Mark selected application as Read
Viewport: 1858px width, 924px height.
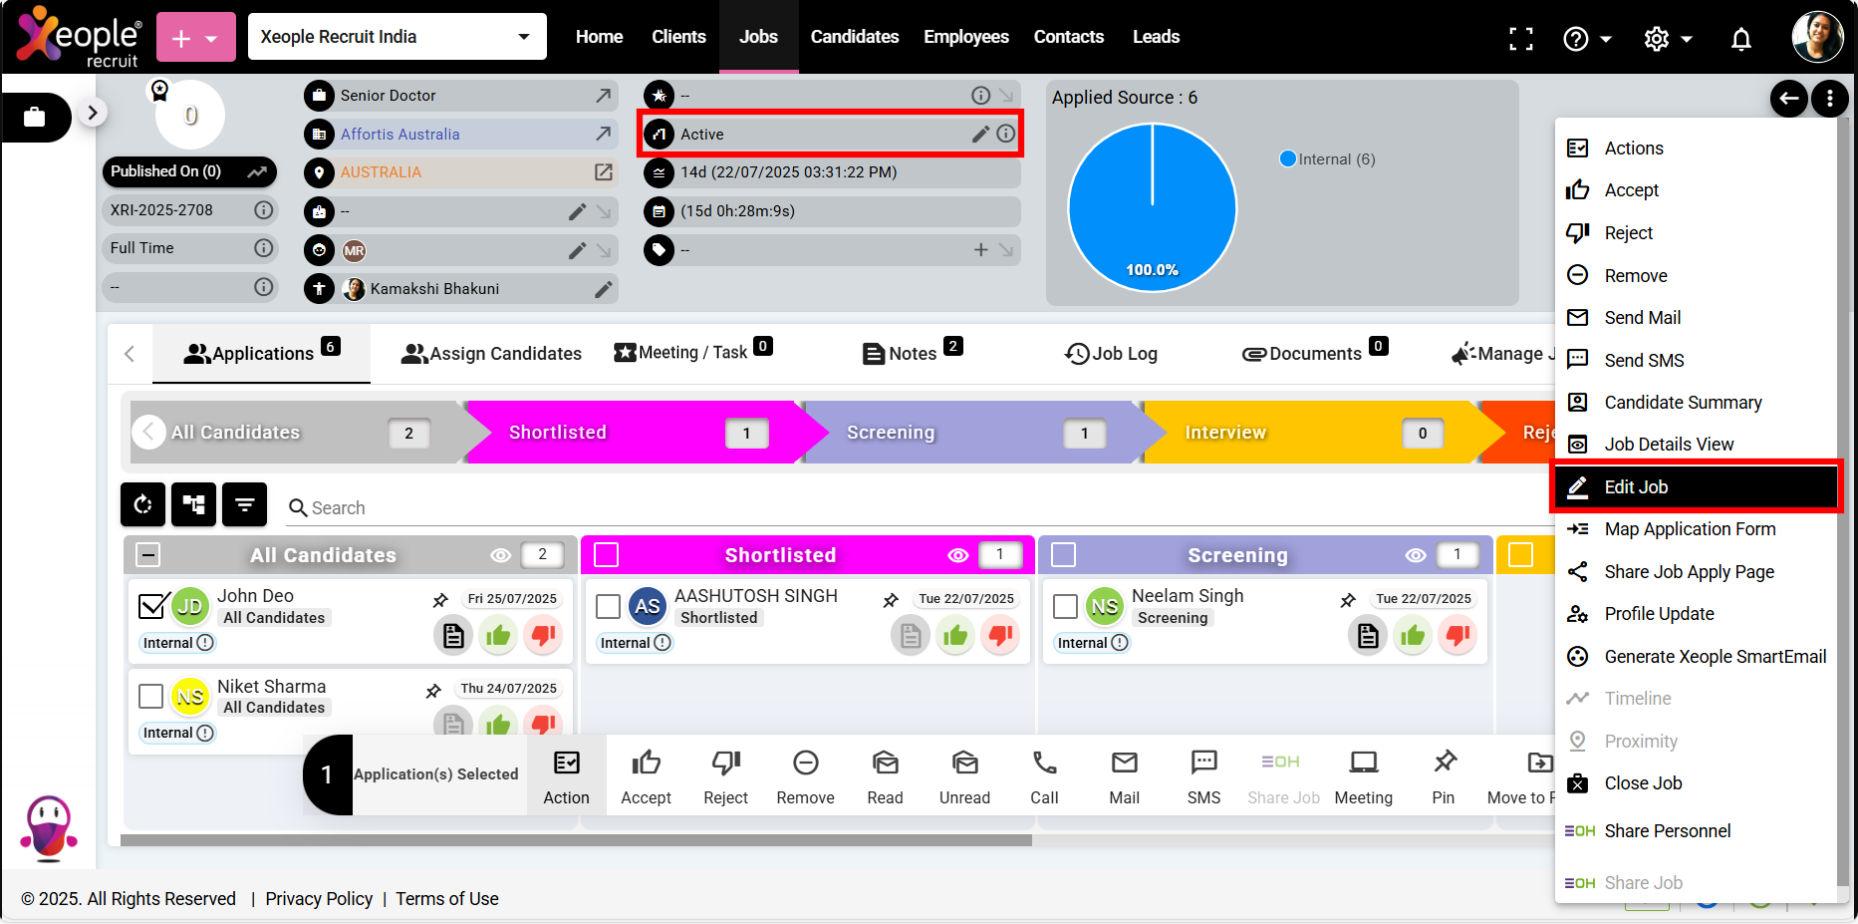pos(885,776)
